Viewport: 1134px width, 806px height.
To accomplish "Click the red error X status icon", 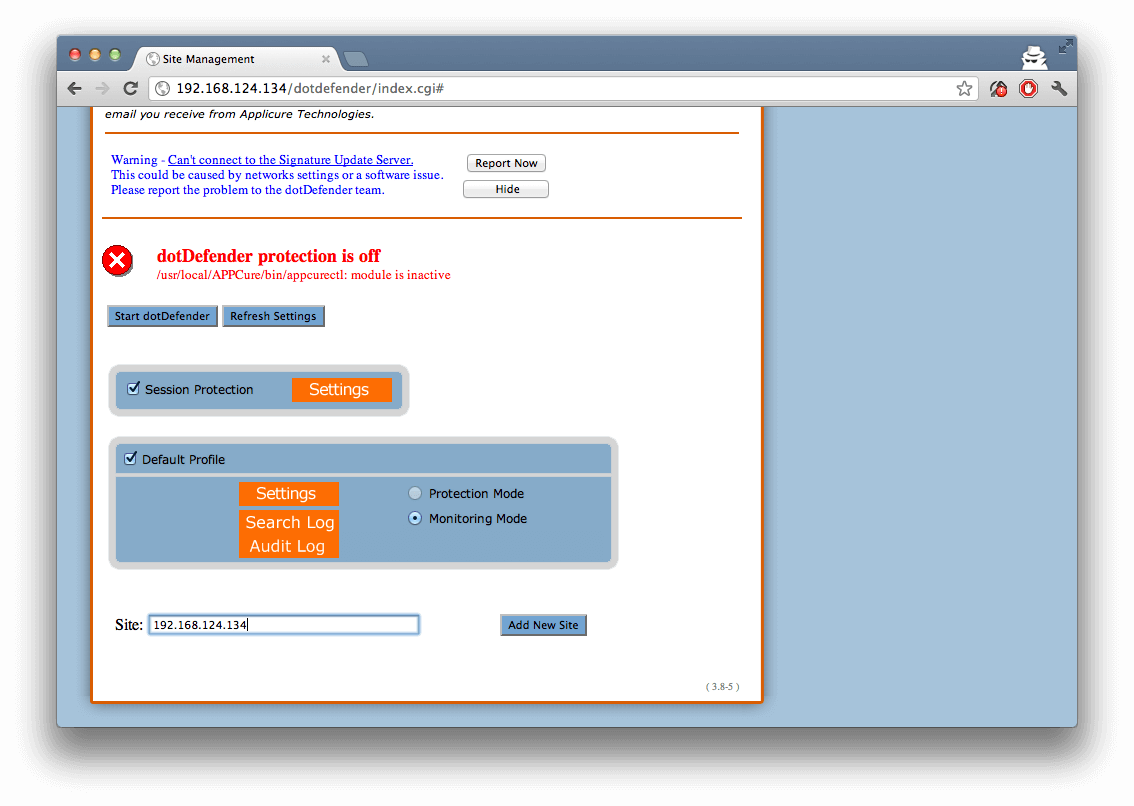I will [x=117, y=261].
